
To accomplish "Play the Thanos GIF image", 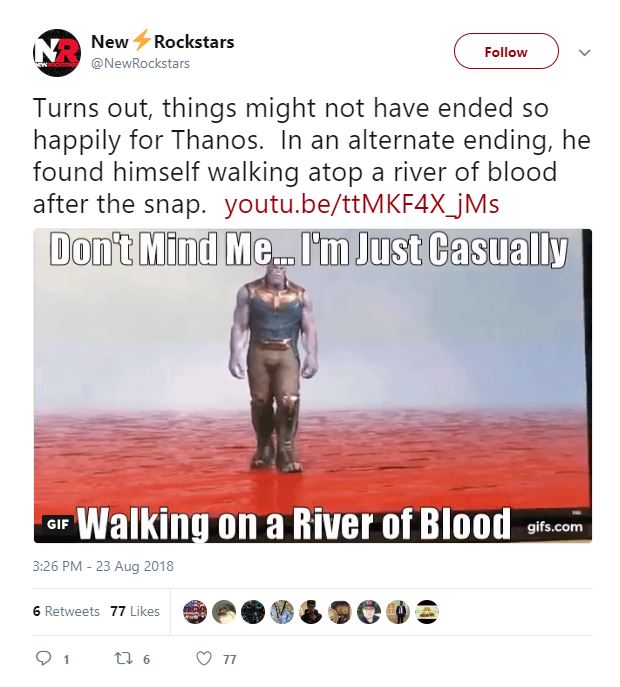I will point(312,385).
